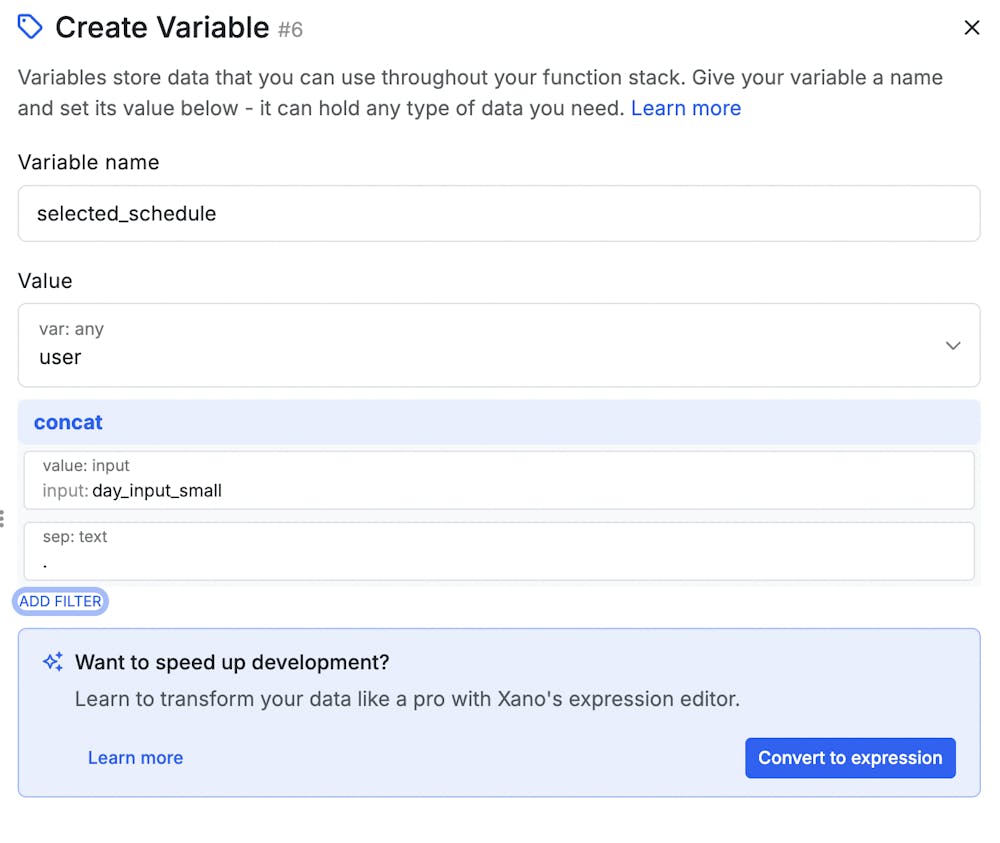Open the Learn more link in the banner
Screen dimensions: 1000x843
[135, 758]
